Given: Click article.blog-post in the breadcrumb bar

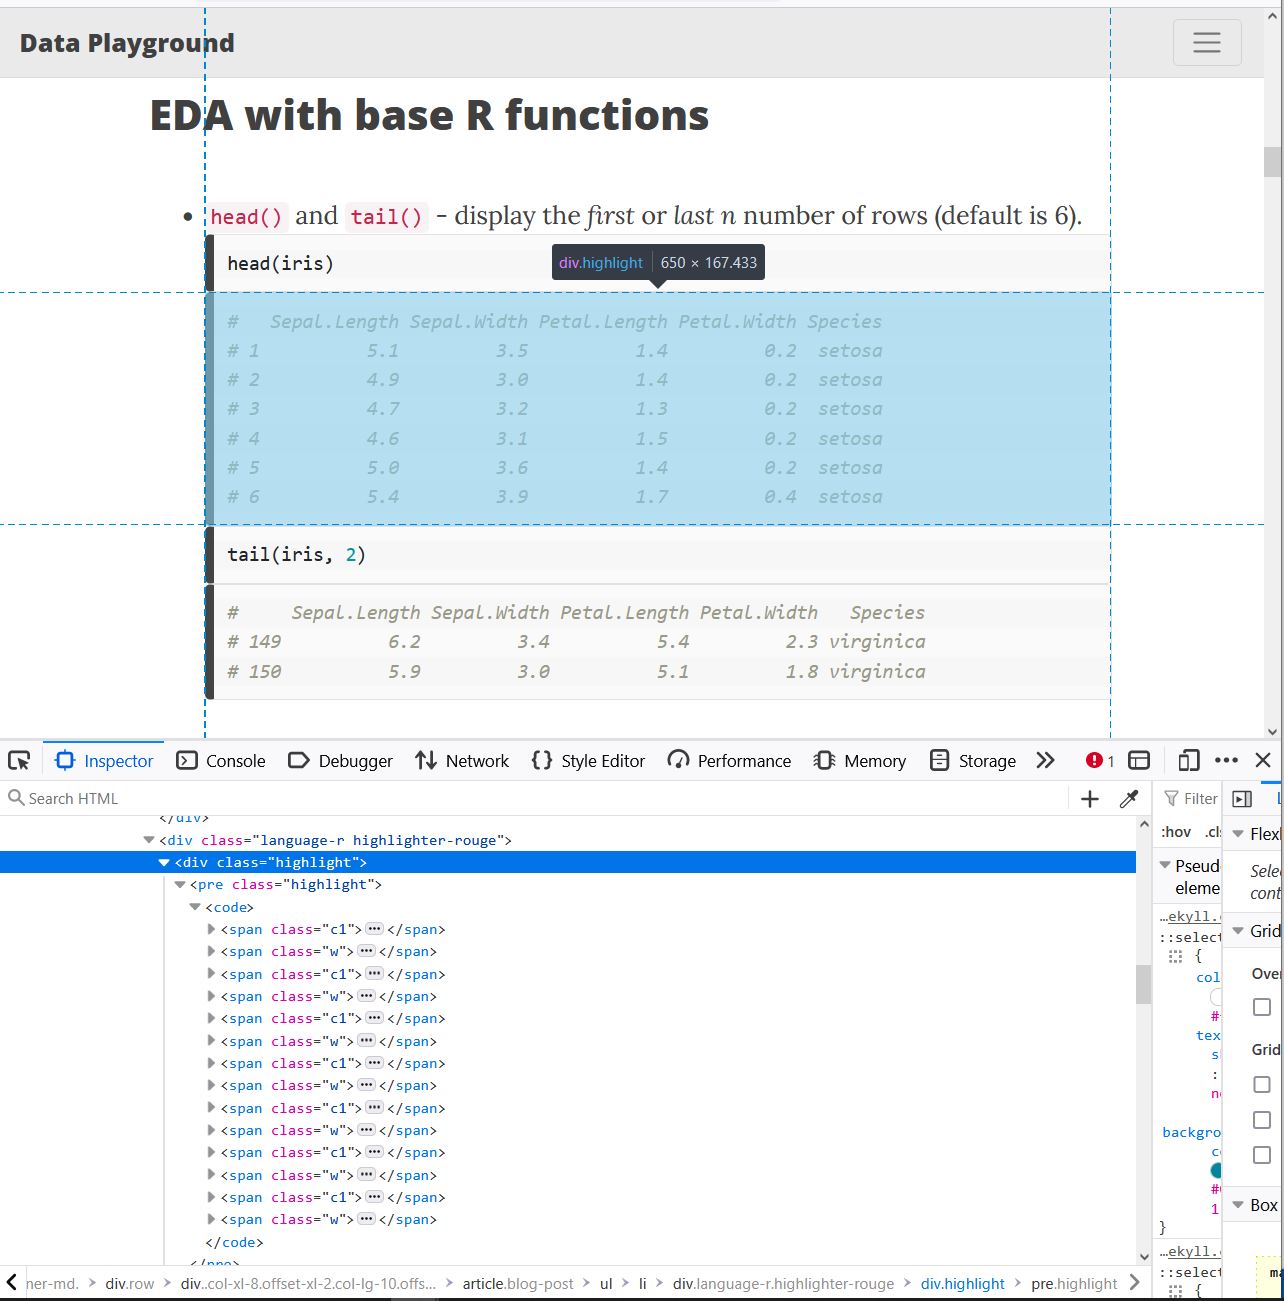Looking at the screenshot, I should [518, 1283].
